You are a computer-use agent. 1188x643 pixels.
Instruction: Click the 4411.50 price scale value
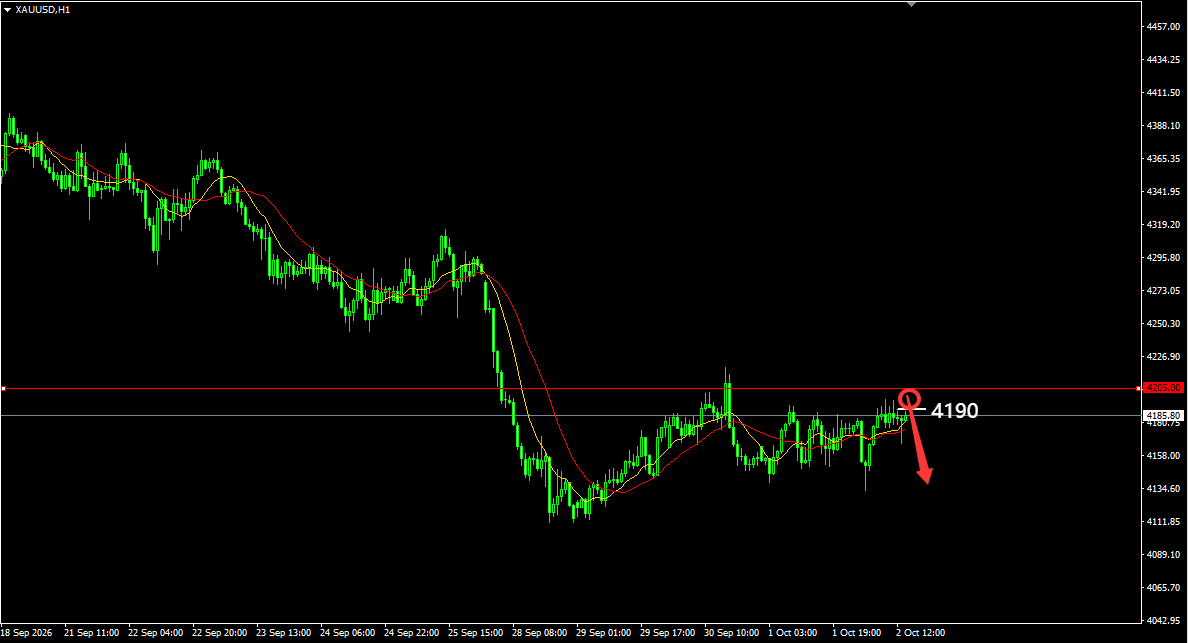point(1163,92)
